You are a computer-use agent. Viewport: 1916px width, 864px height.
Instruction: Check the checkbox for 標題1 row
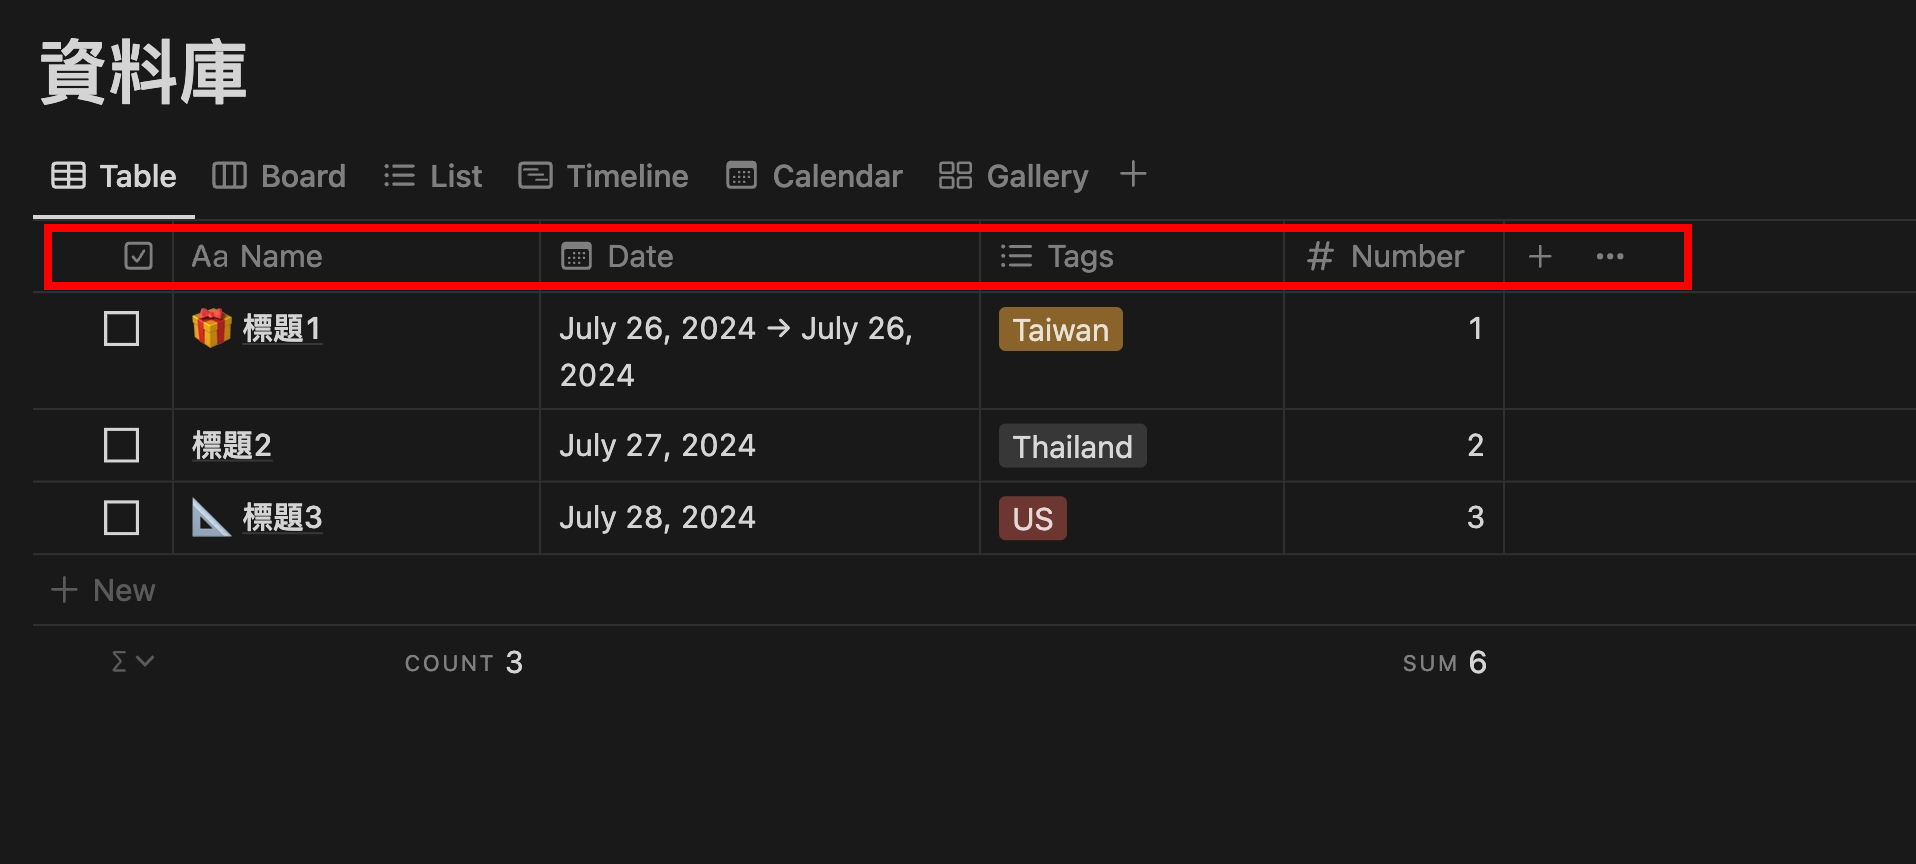click(121, 329)
